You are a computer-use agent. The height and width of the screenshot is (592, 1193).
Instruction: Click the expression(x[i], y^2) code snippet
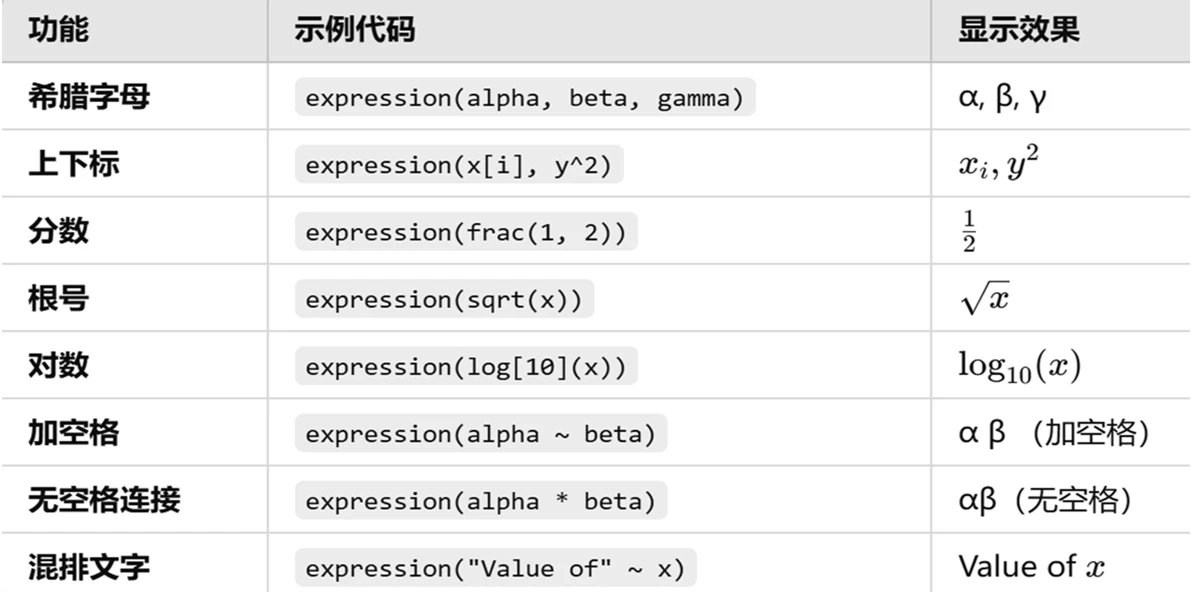pyautogui.click(x=458, y=167)
